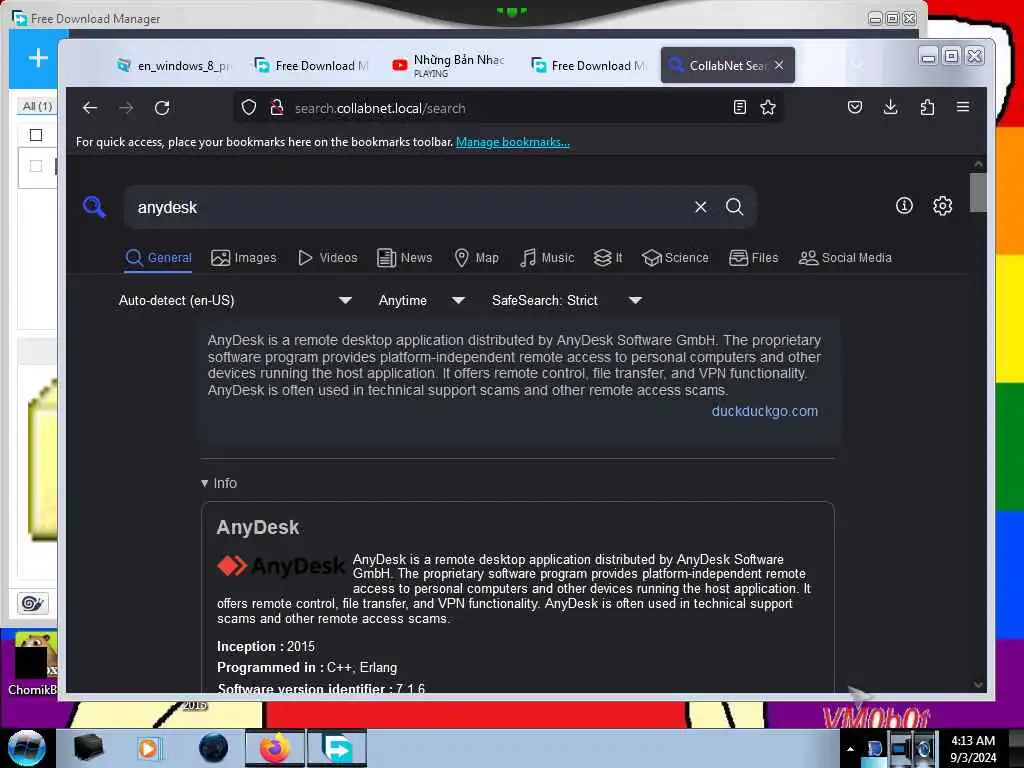Image resolution: width=1024 pixels, height=768 pixels.
Task: Open the language Auto-detect dropdown
Action: coord(235,300)
